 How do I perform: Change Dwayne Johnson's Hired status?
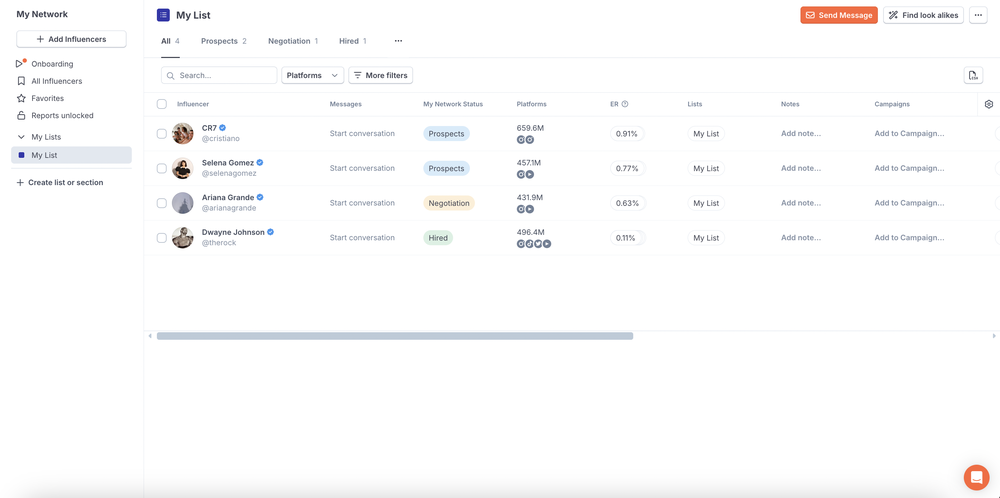[438, 238]
